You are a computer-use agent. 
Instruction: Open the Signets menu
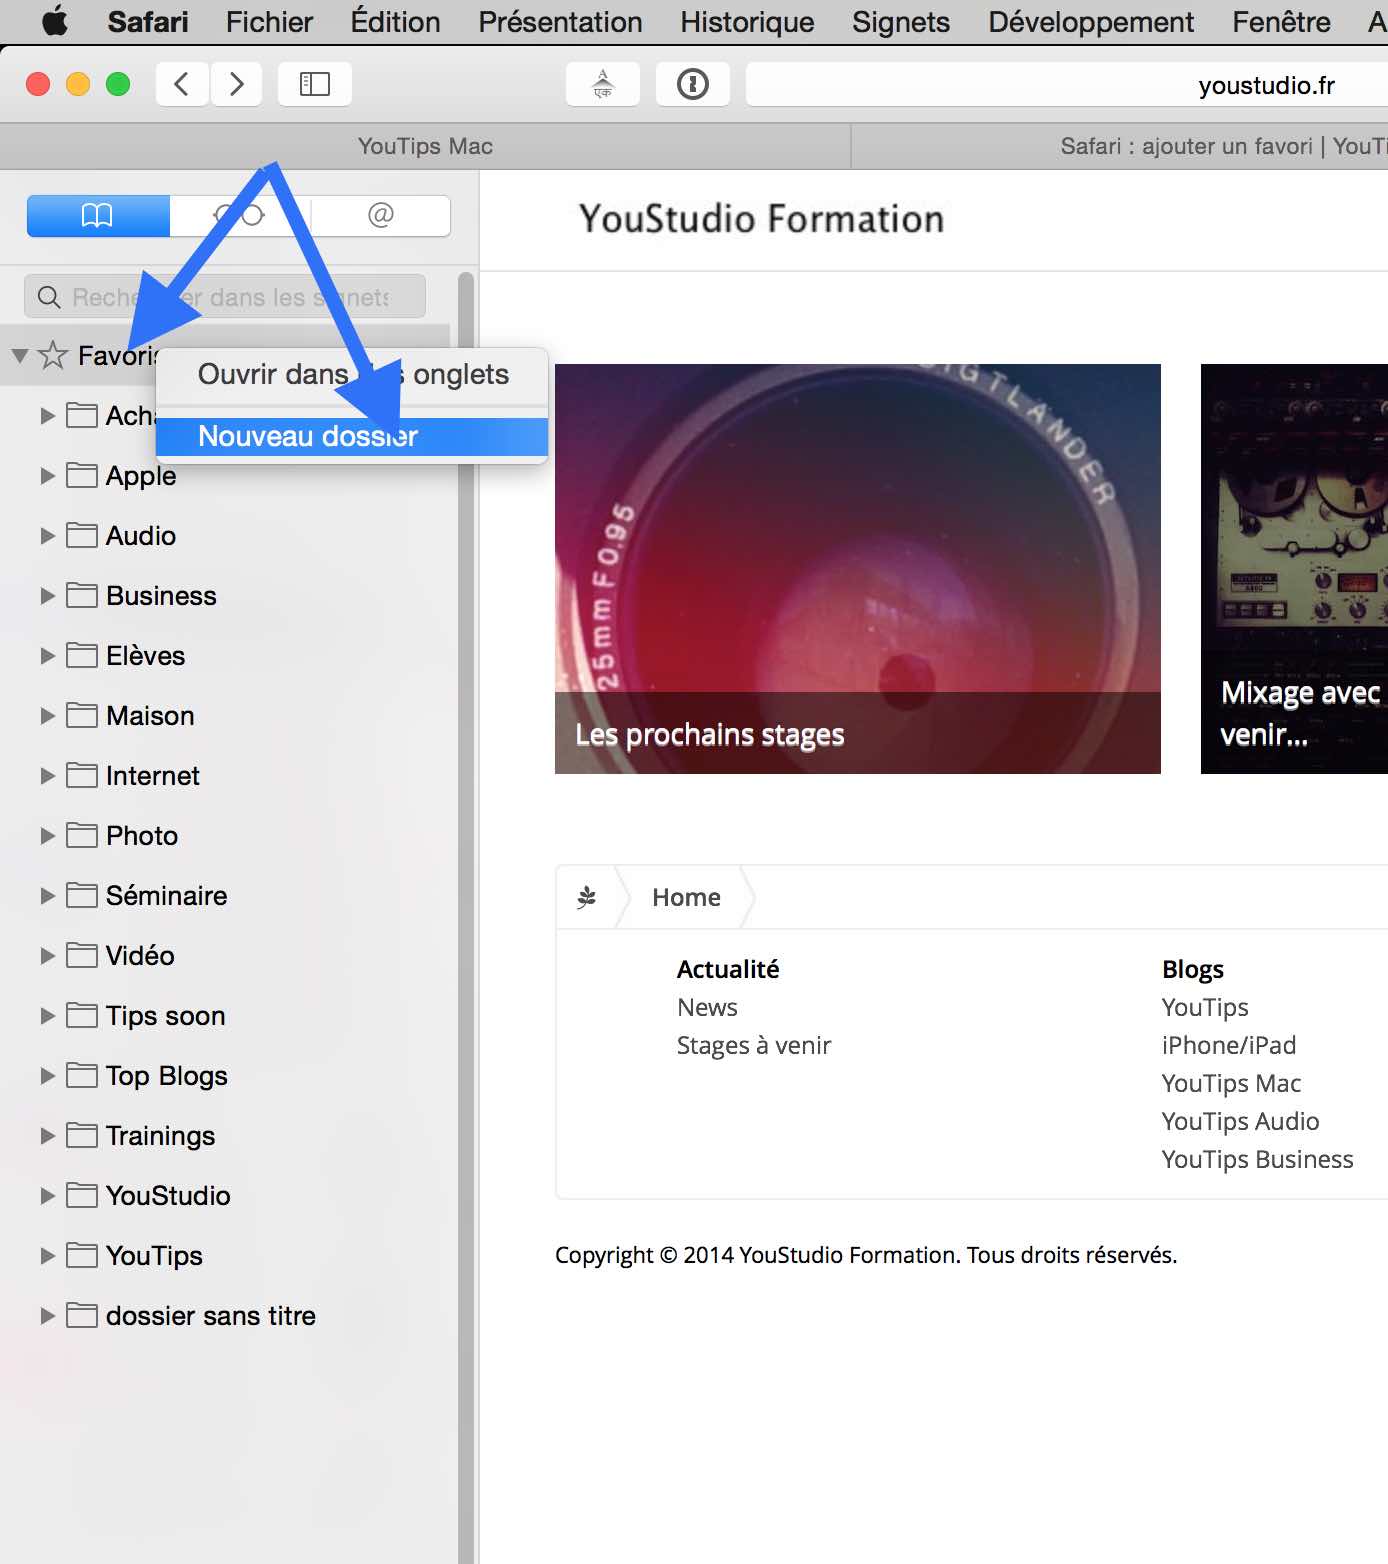[x=901, y=21]
